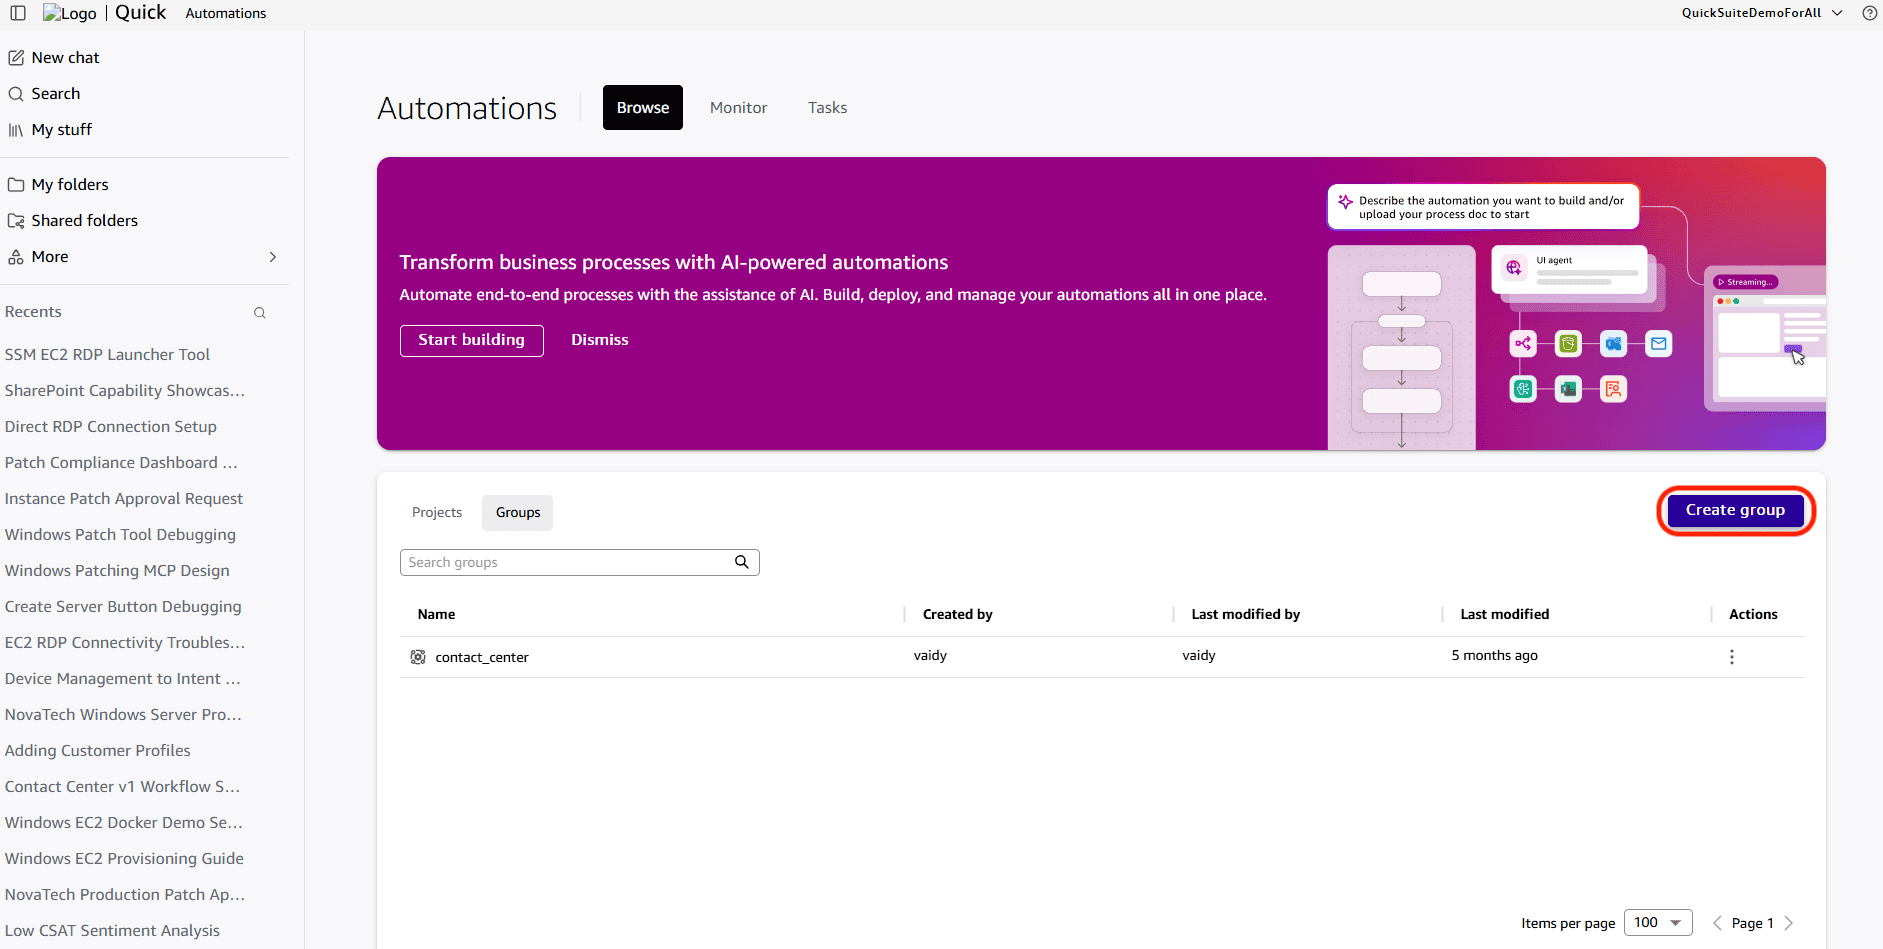
Task: Click the Search magnifier icon in sidebar
Action: [16, 94]
